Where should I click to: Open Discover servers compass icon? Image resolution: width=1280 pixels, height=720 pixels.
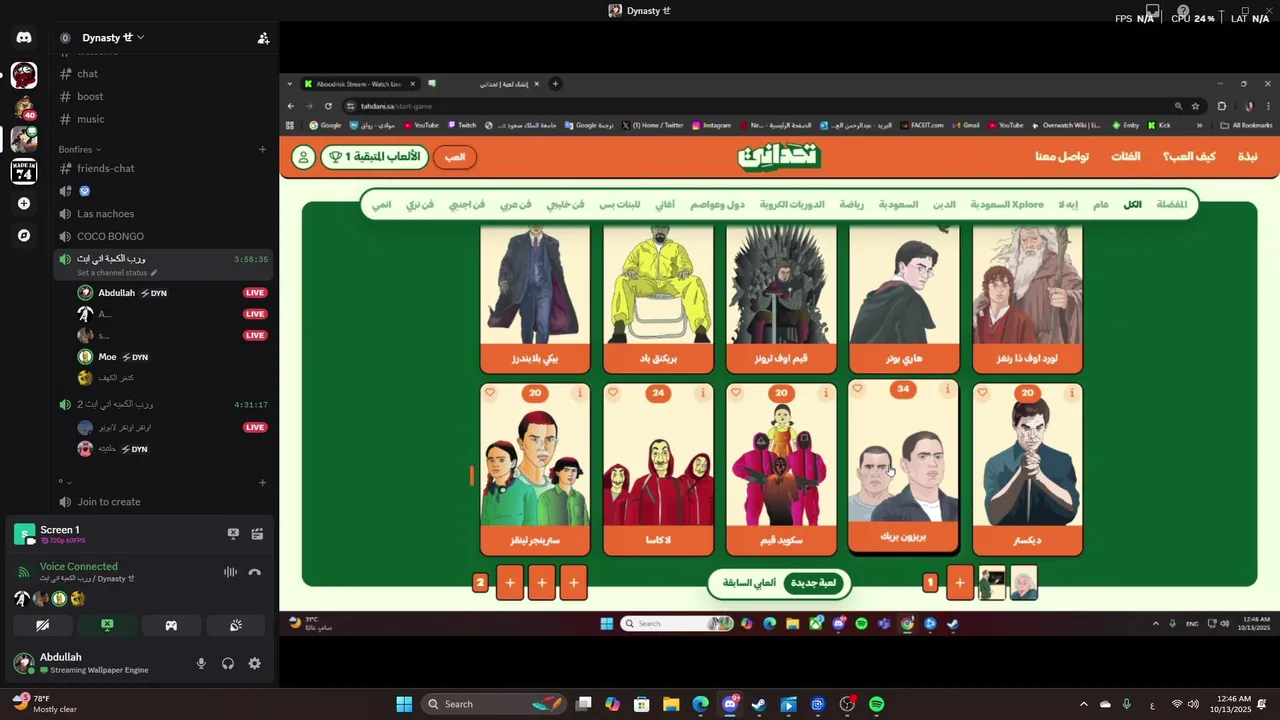point(24,236)
